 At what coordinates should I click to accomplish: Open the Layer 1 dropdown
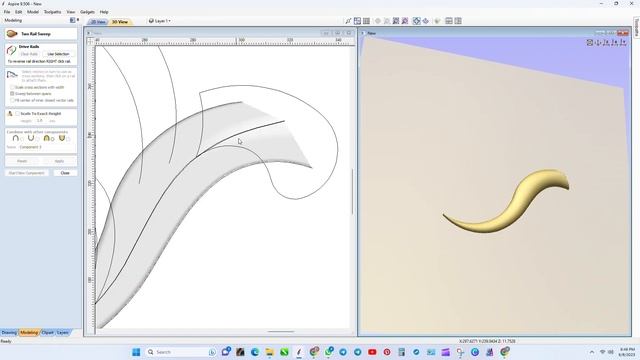click(x=160, y=21)
